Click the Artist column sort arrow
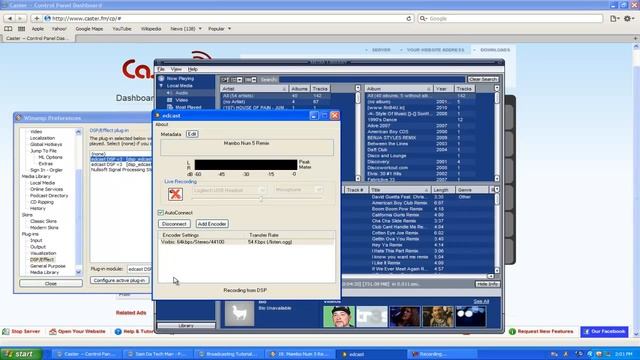640x360 pixels. 284,89
